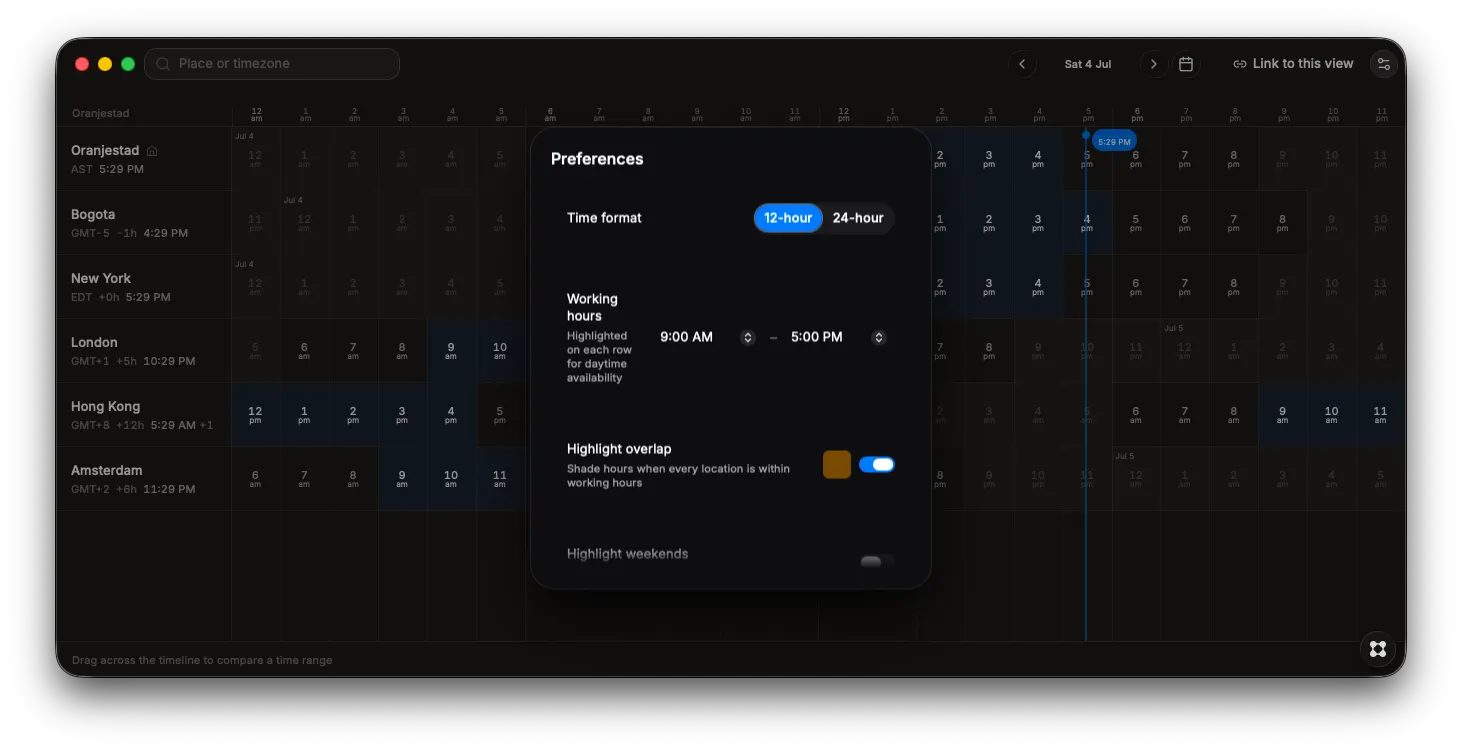Click Link to this view
The height and width of the screenshot is (751, 1462).
click(x=1293, y=64)
